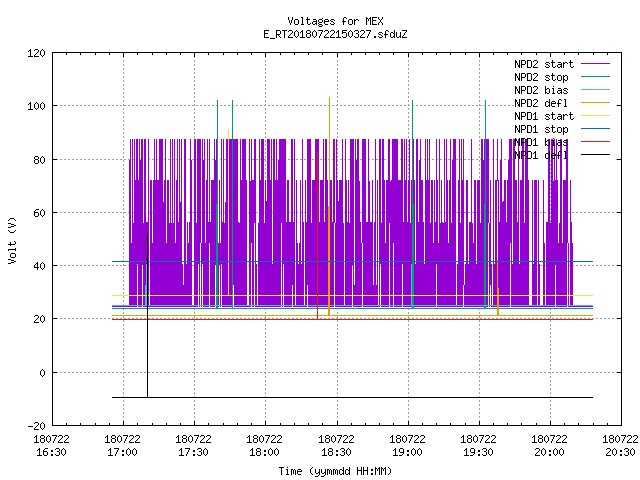Click the flat blue NPD1 stop line near 42 V
640x480 pixels.
point(352,261)
